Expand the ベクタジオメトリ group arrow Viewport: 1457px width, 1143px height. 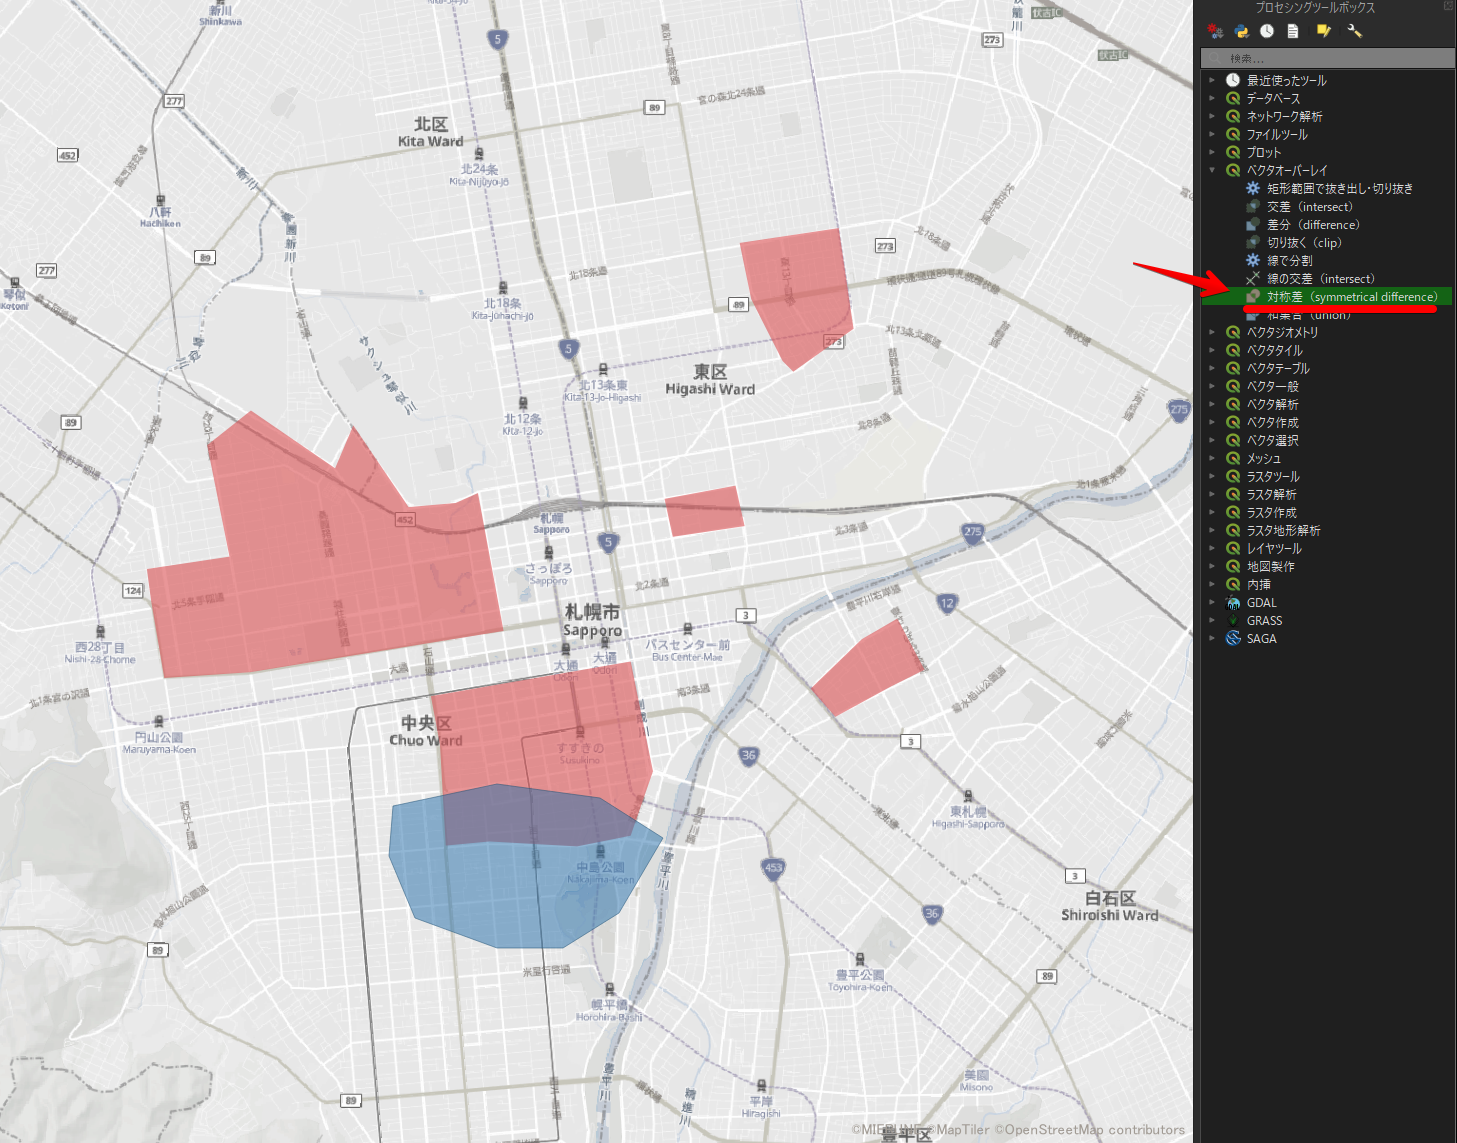pos(1213,332)
